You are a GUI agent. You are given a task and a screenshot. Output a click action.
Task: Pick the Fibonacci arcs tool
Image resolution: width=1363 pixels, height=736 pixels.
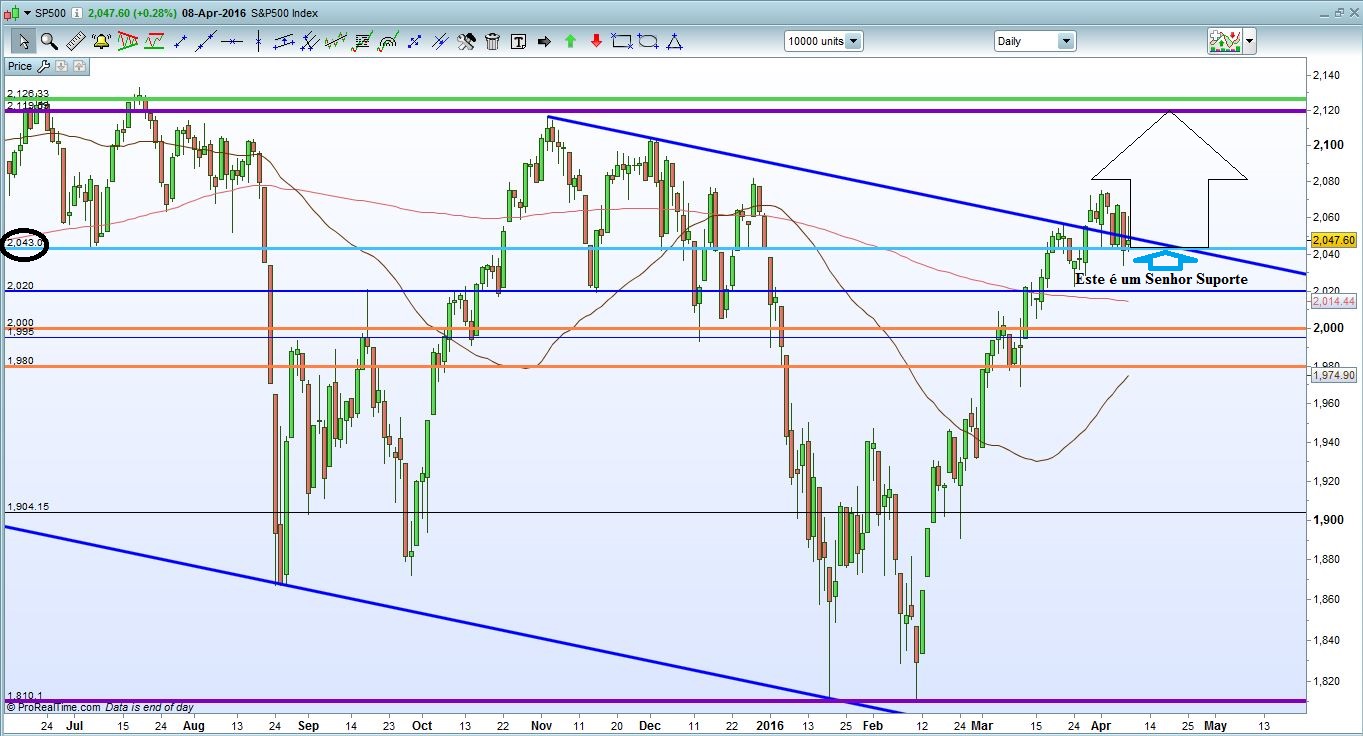point(388,41)
